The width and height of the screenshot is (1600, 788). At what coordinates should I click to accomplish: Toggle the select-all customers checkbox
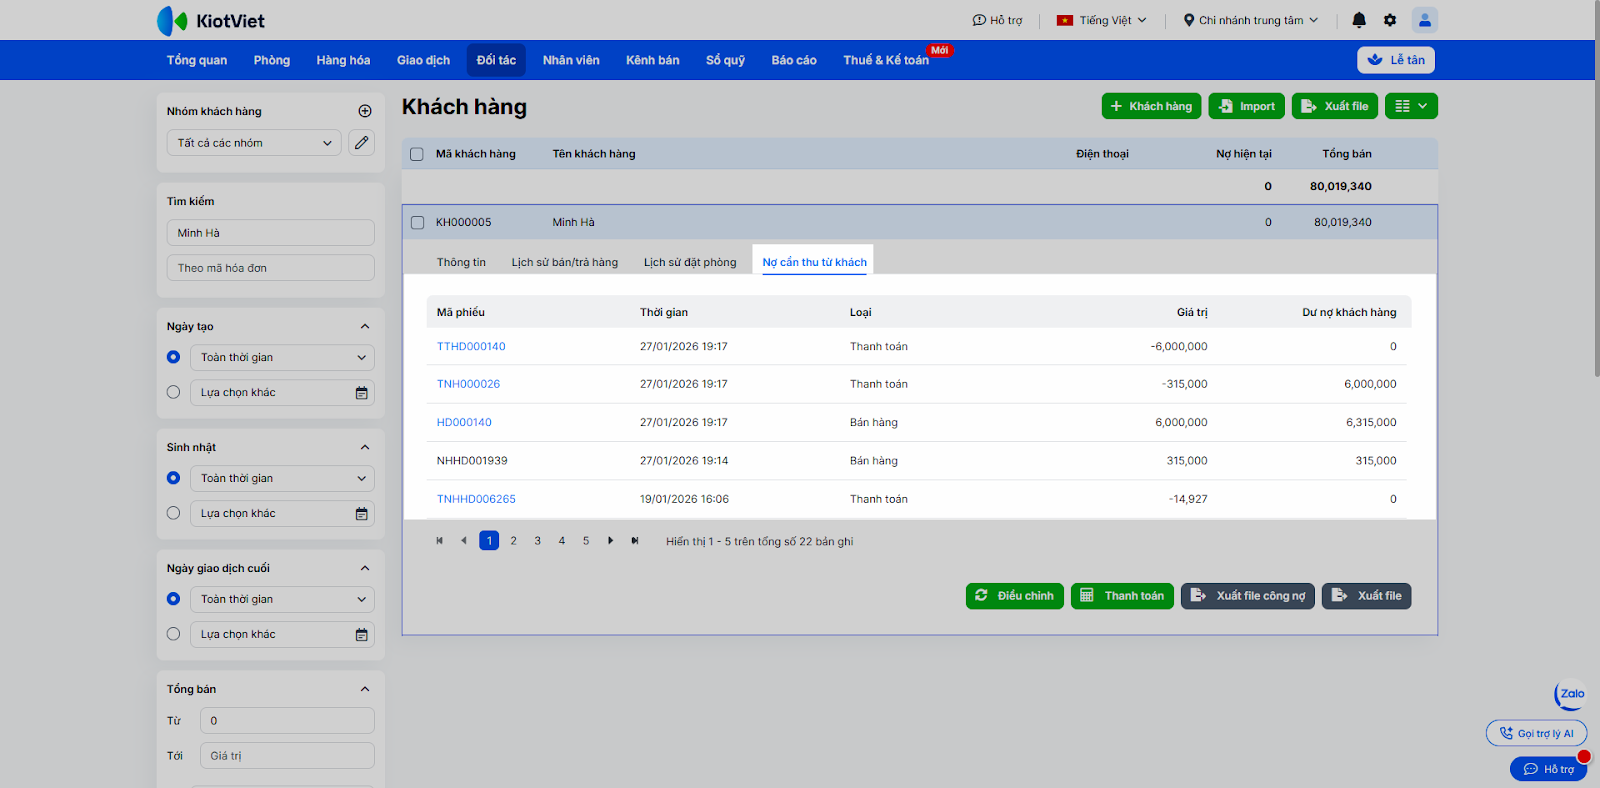(417, 154)
